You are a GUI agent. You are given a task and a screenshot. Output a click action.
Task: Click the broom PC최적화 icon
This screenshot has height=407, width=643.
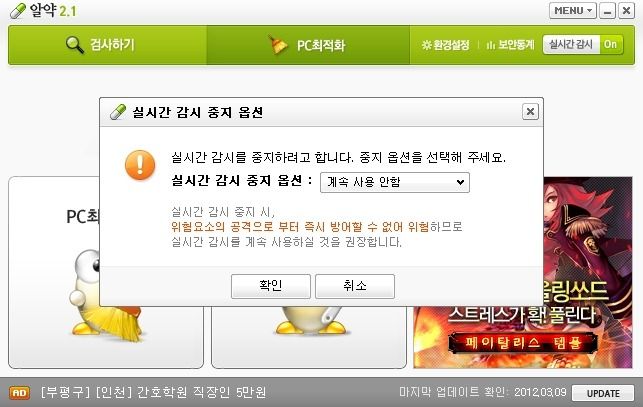[278, 44]
